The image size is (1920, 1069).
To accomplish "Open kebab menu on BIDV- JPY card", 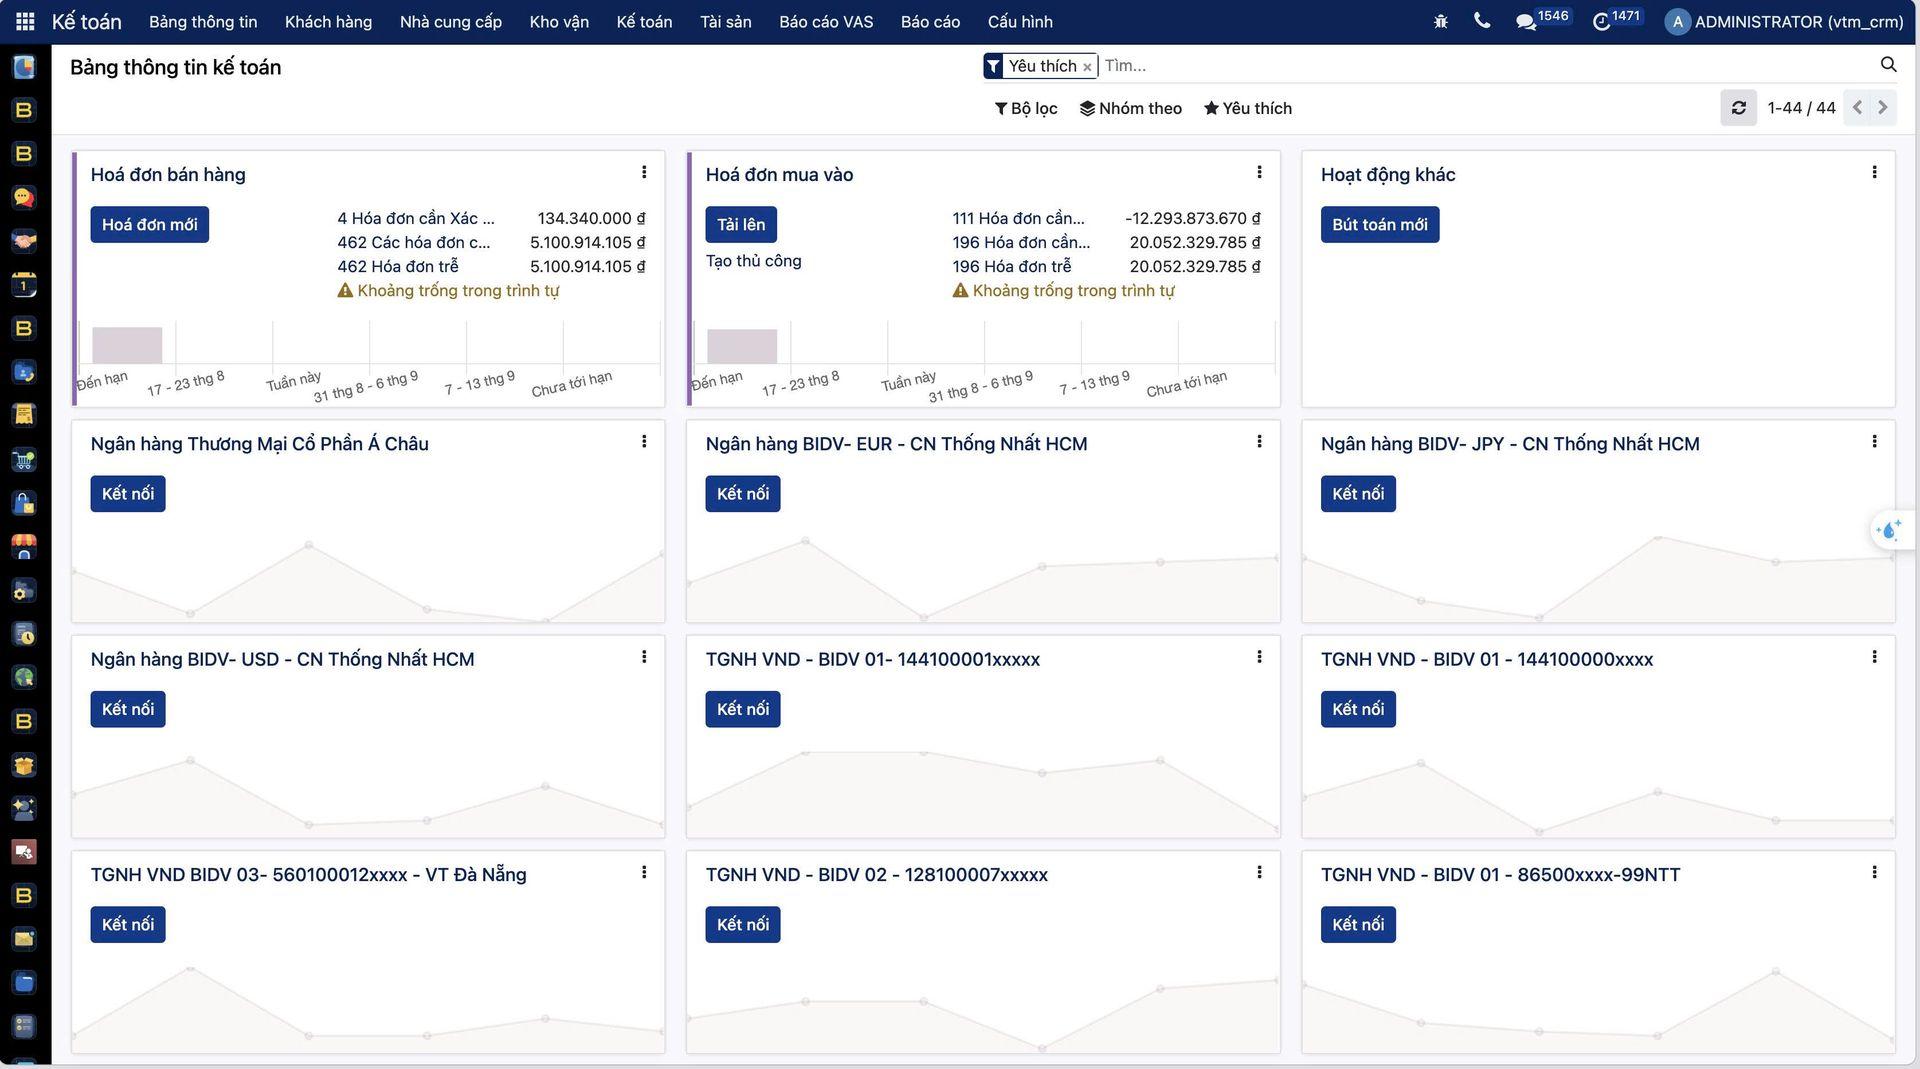I will coord(1874,442).
